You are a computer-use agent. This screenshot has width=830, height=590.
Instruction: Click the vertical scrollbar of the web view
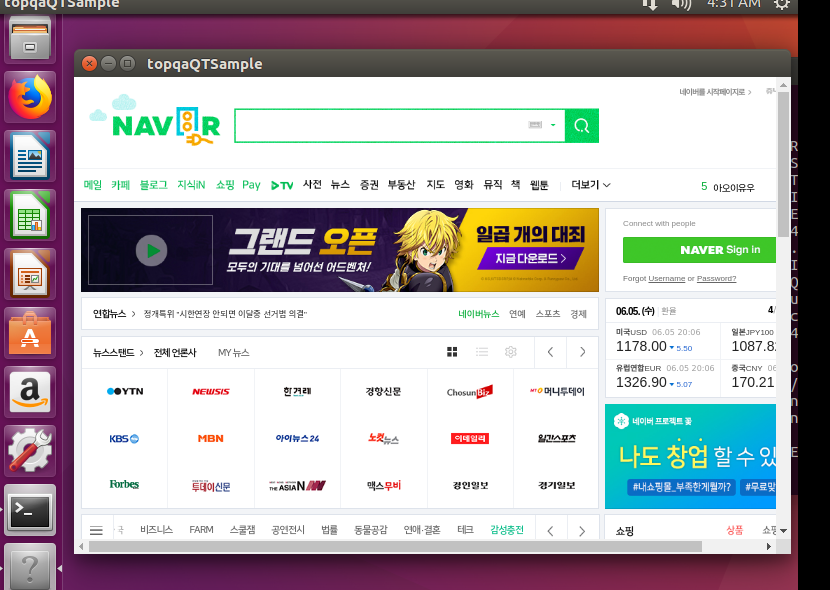tap(783, 165)
